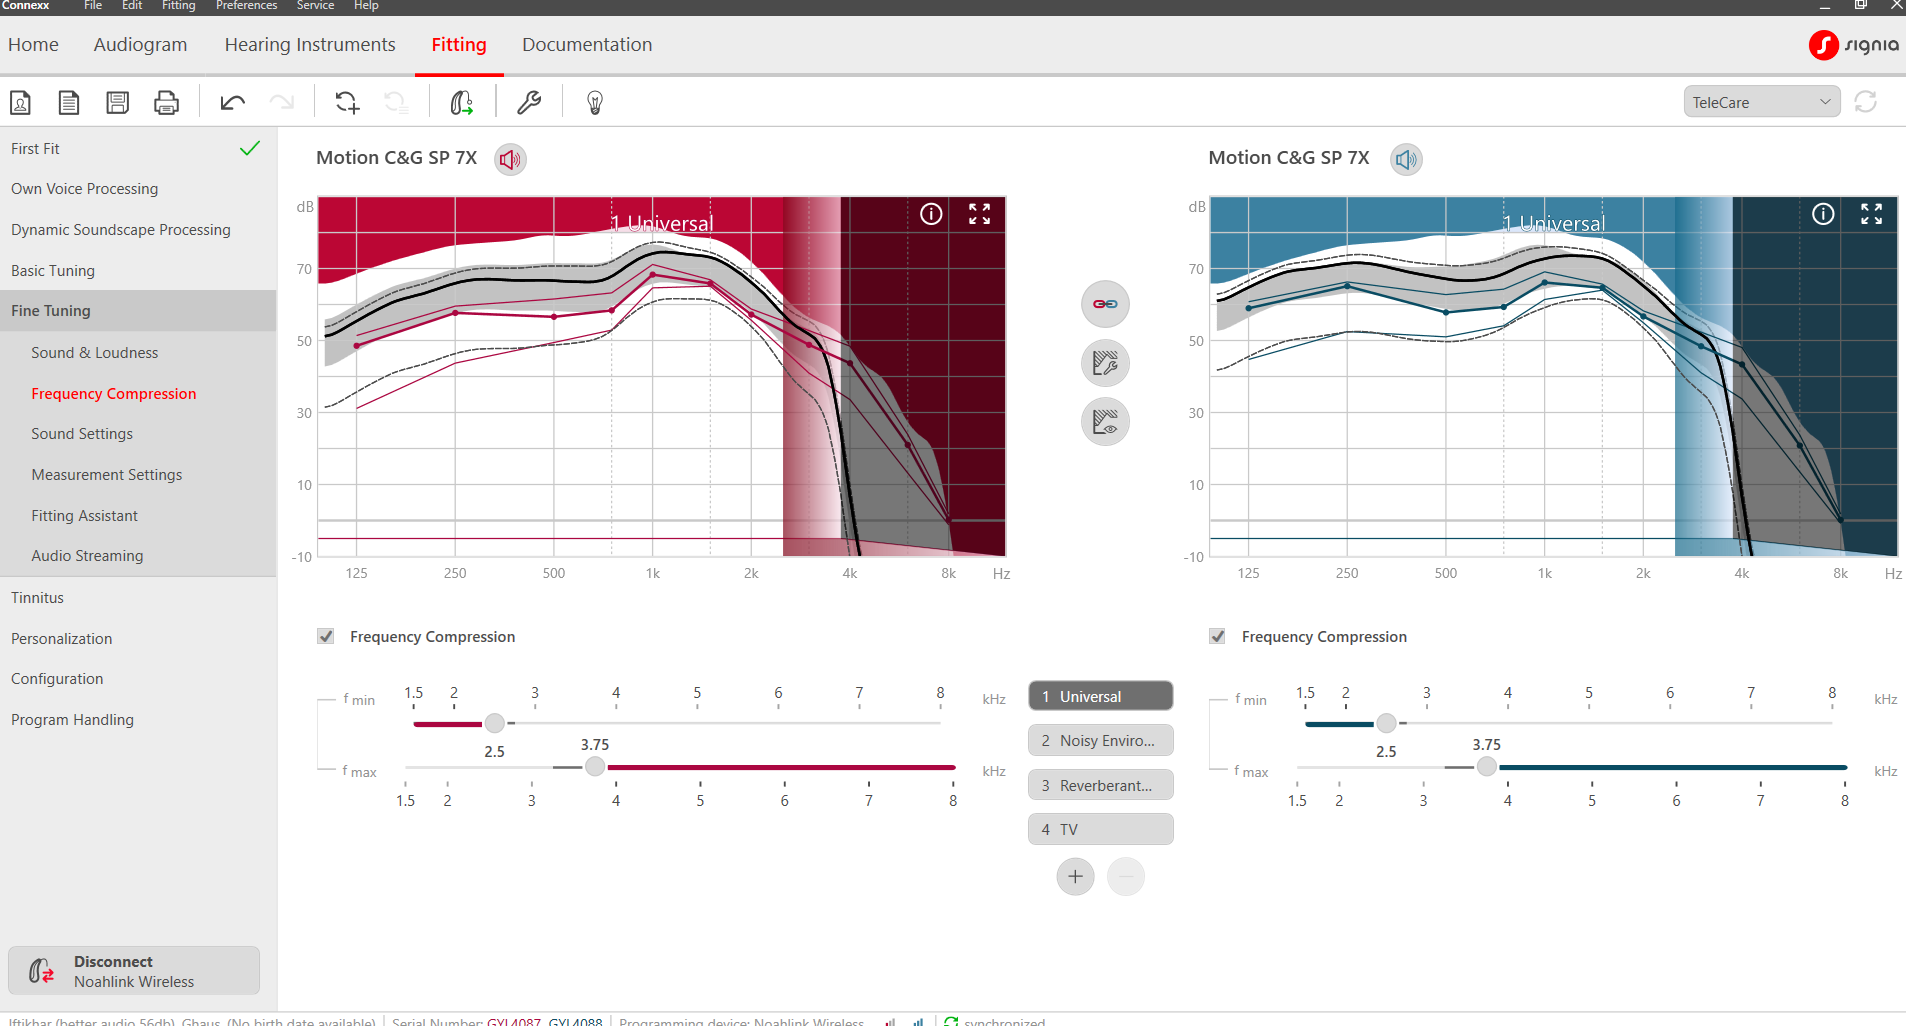Mute the right (red) hearing instrument
Viewport: 1906px width, 1026px height.
[511, 159]
